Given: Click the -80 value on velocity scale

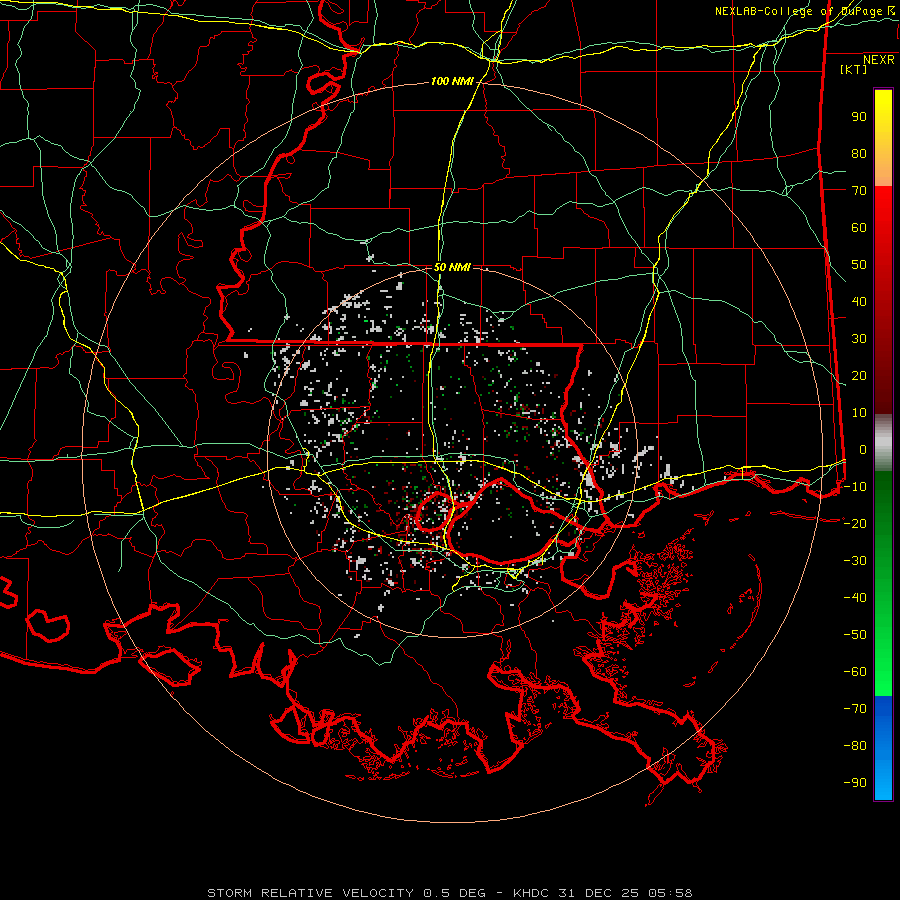Looking at the screenshot, I should pyautogui.click(x=855, y=746).
